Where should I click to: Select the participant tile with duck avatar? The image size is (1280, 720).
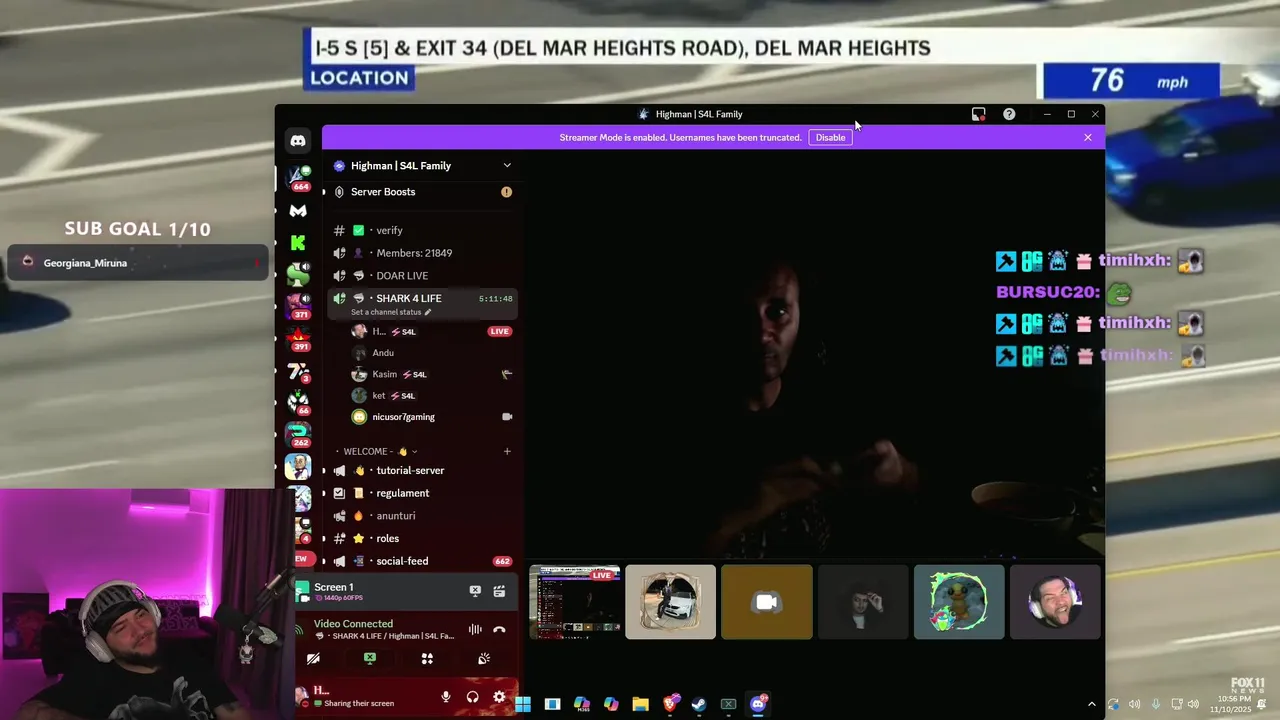click(959, 602)
